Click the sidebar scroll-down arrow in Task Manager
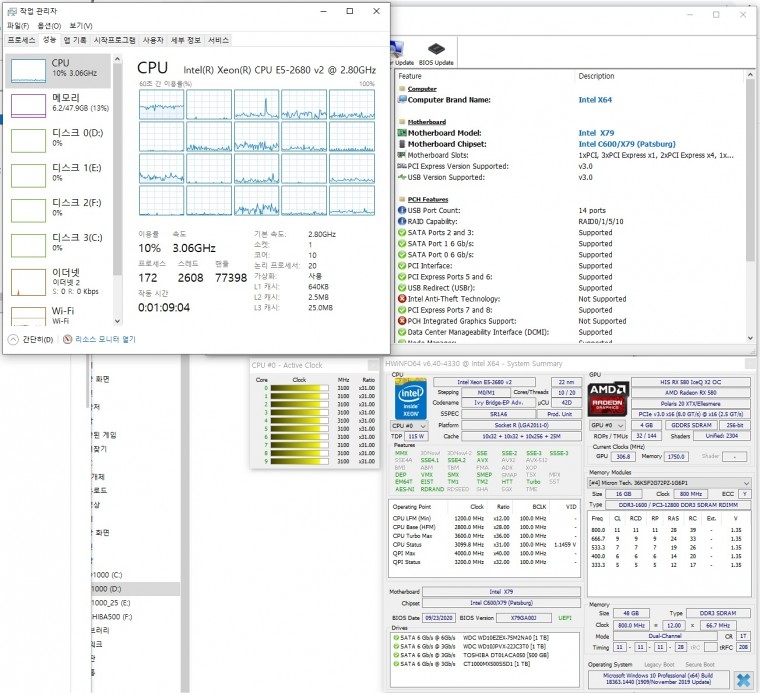760x695 pixels. [x=117, y=321]
